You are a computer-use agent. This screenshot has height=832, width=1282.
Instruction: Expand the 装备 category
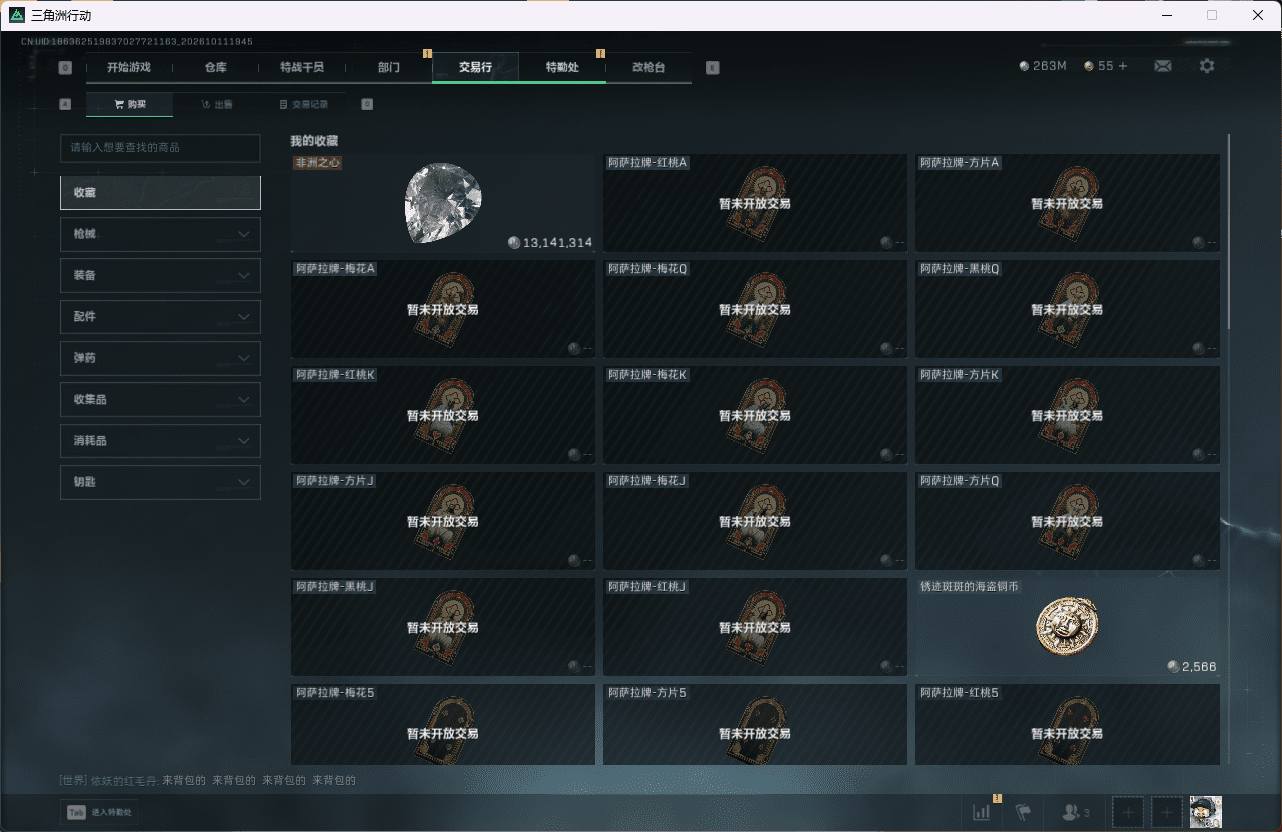160,275
